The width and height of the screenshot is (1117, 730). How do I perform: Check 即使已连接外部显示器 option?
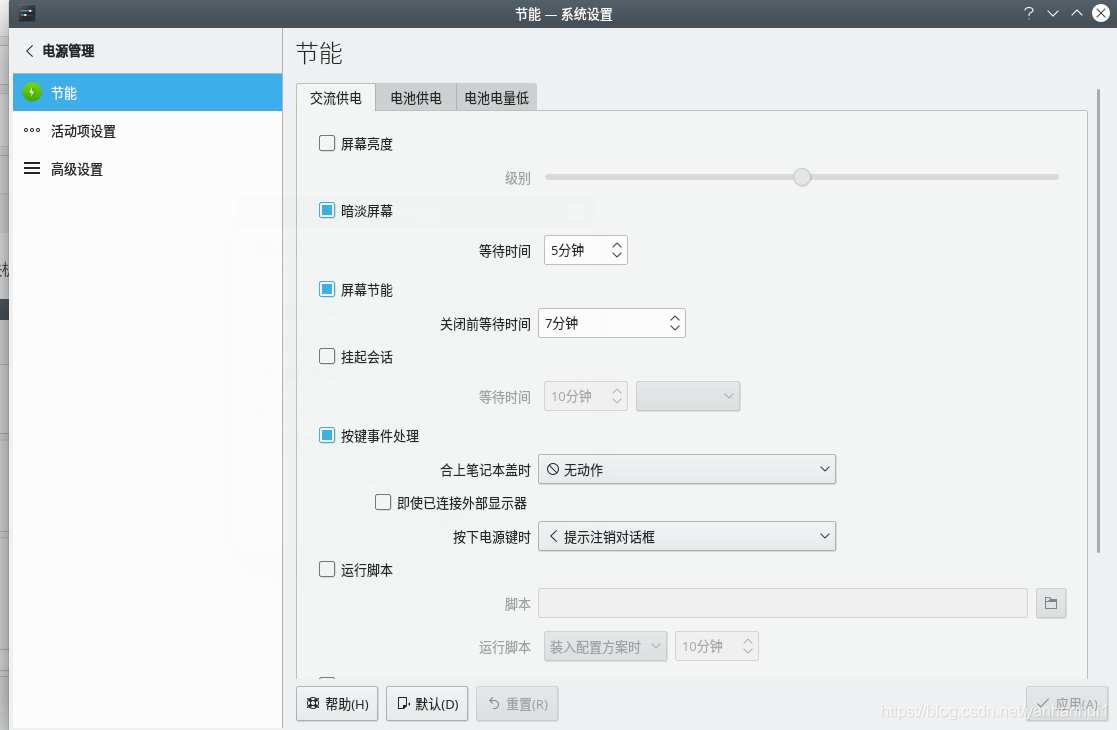(x=383, y=502)
